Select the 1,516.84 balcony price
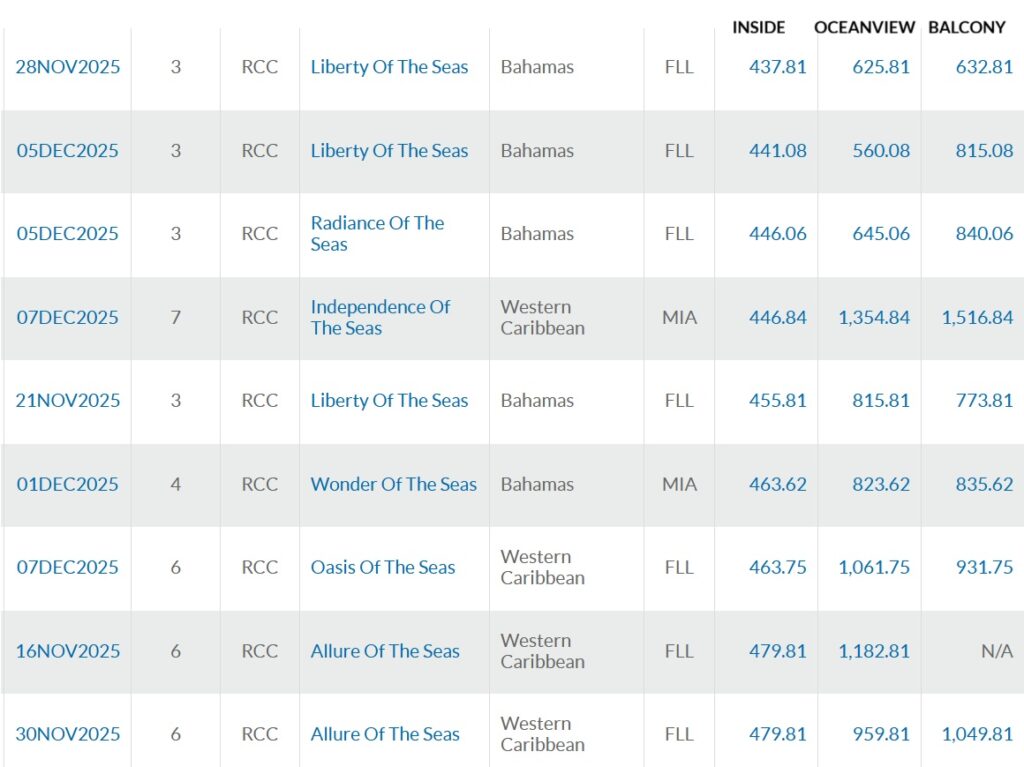The height and width of the screenshot is (767, 1024). 976,318
